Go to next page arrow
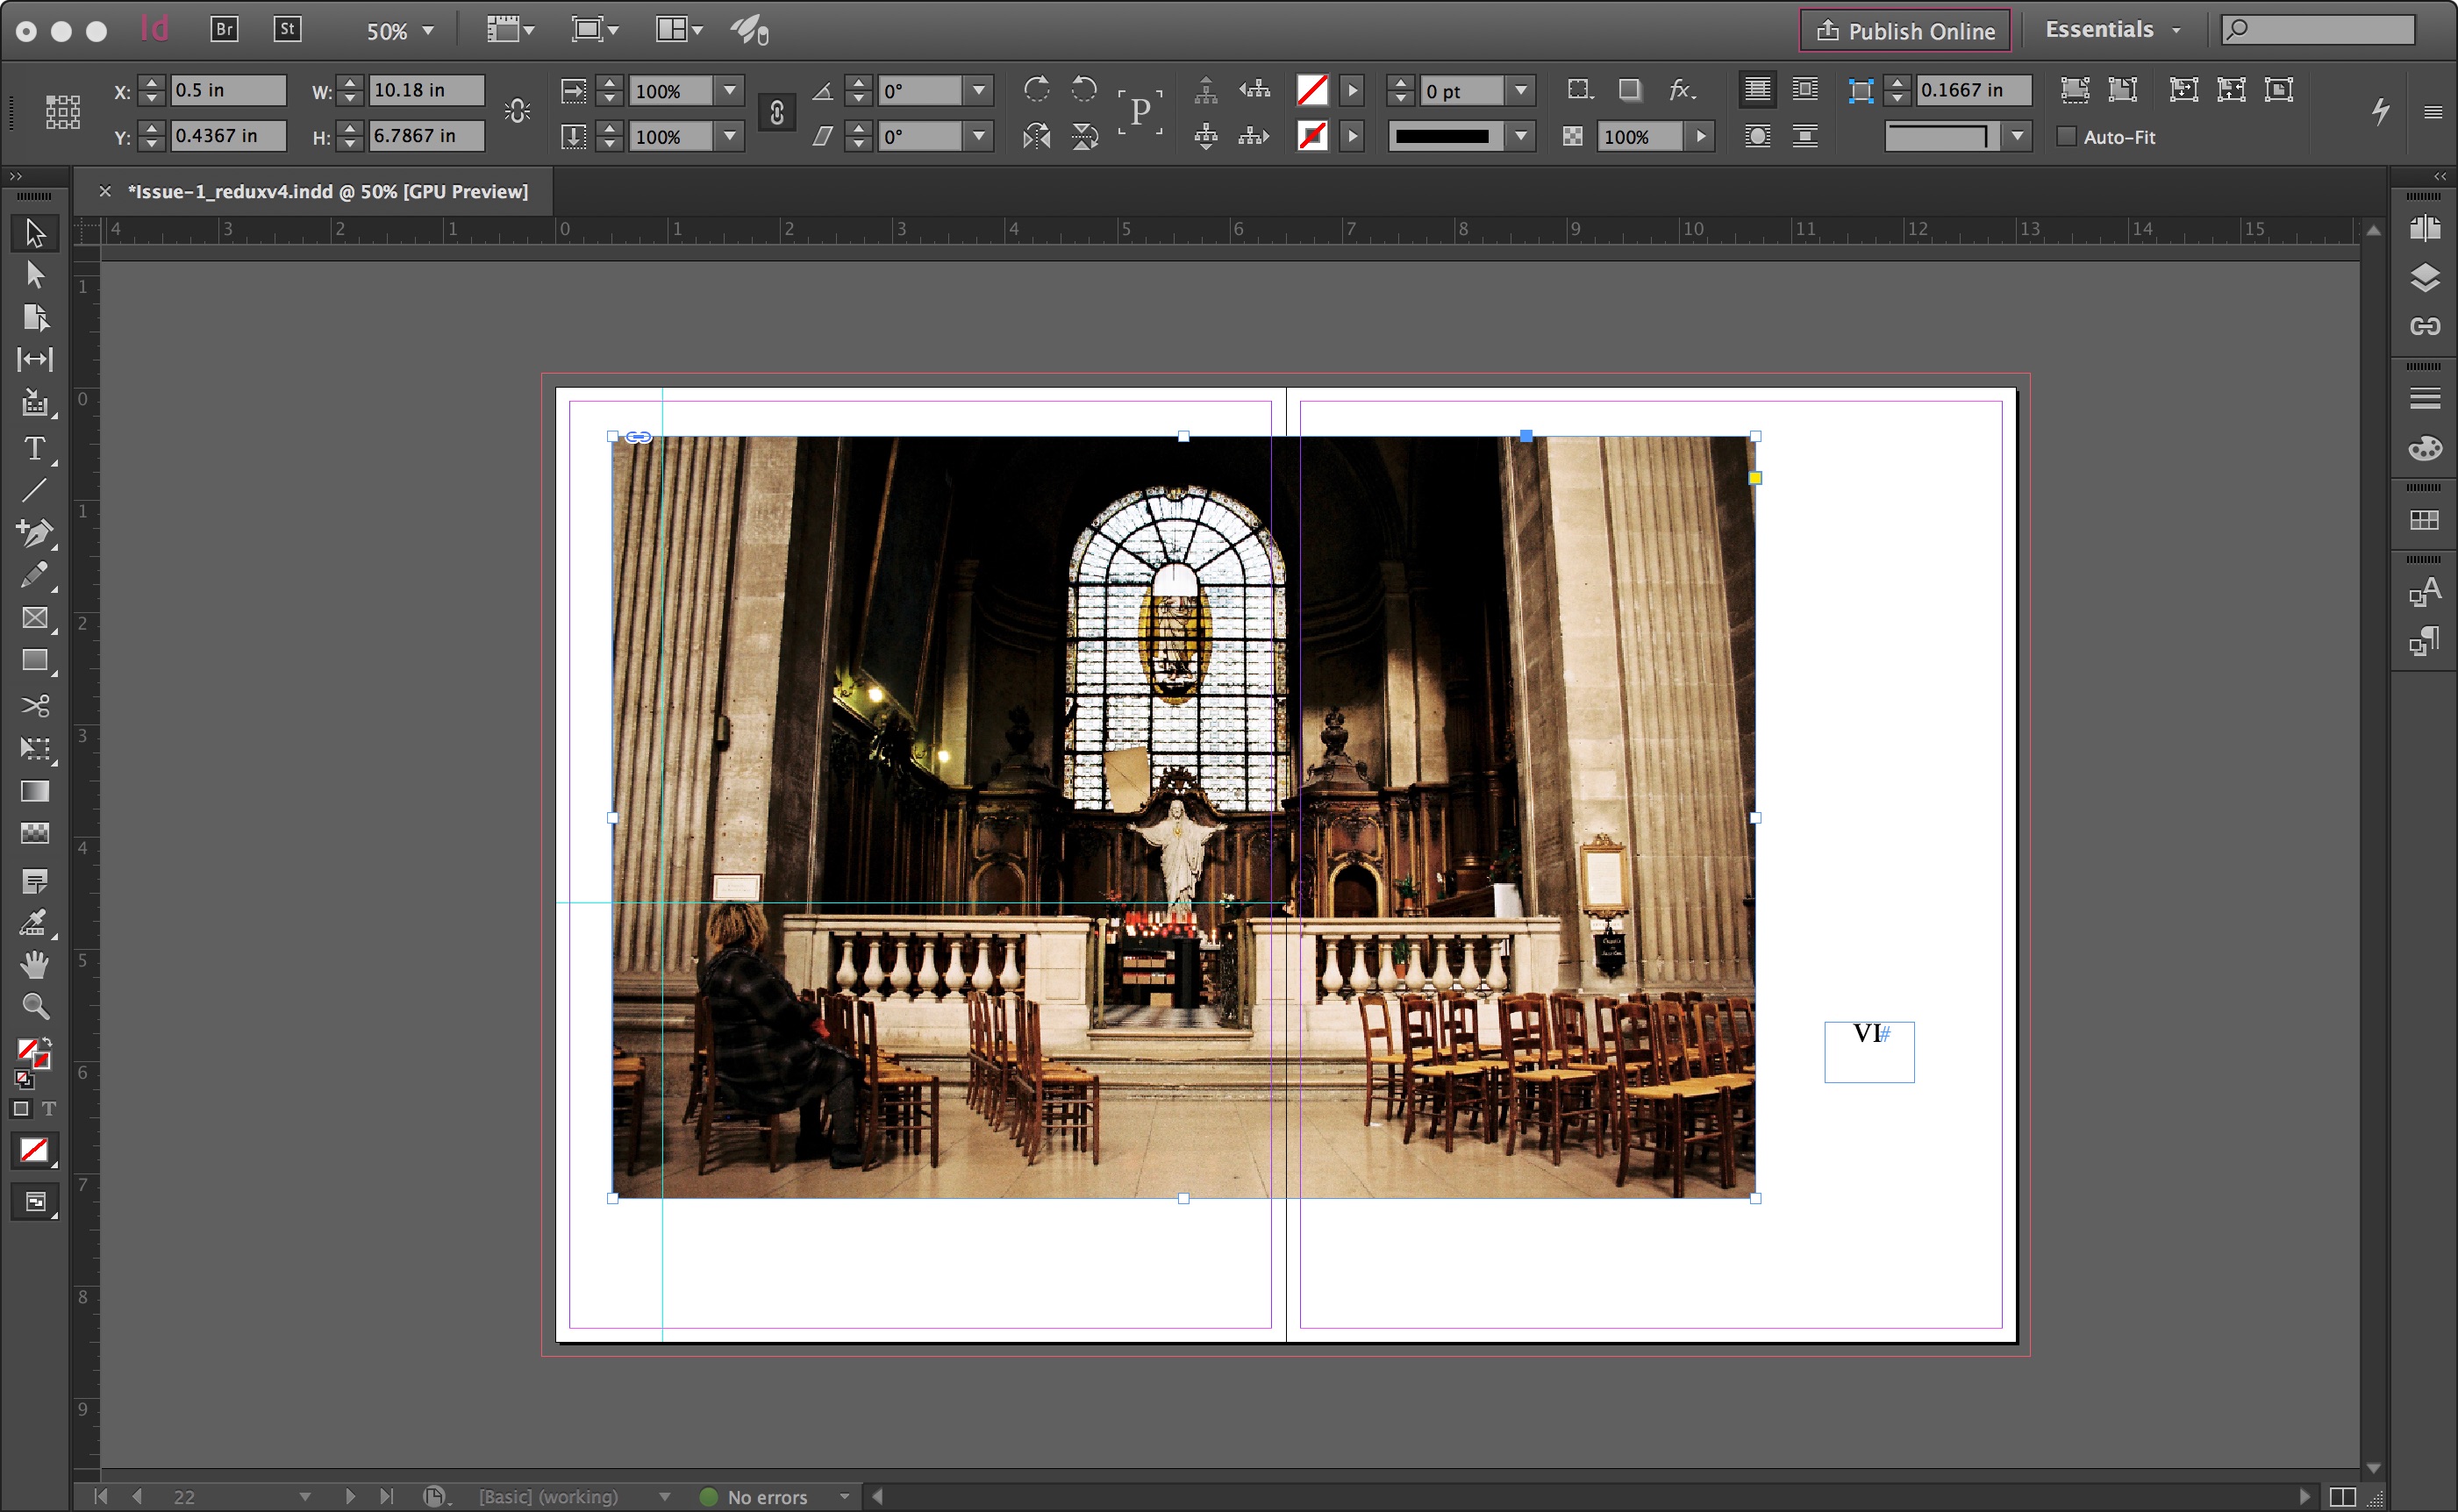Image resolution: width=2458 pixels, height=1512 pixels. [350, 1497]
